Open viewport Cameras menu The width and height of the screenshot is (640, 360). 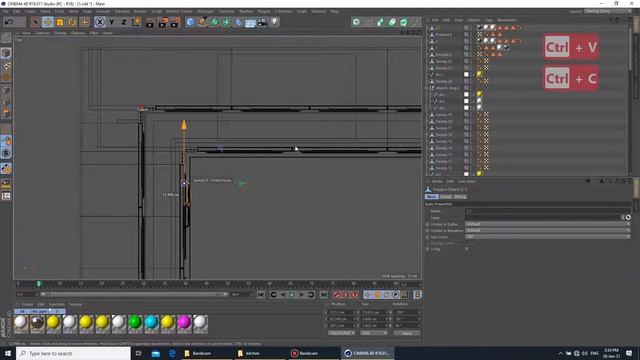coord(42,33)
